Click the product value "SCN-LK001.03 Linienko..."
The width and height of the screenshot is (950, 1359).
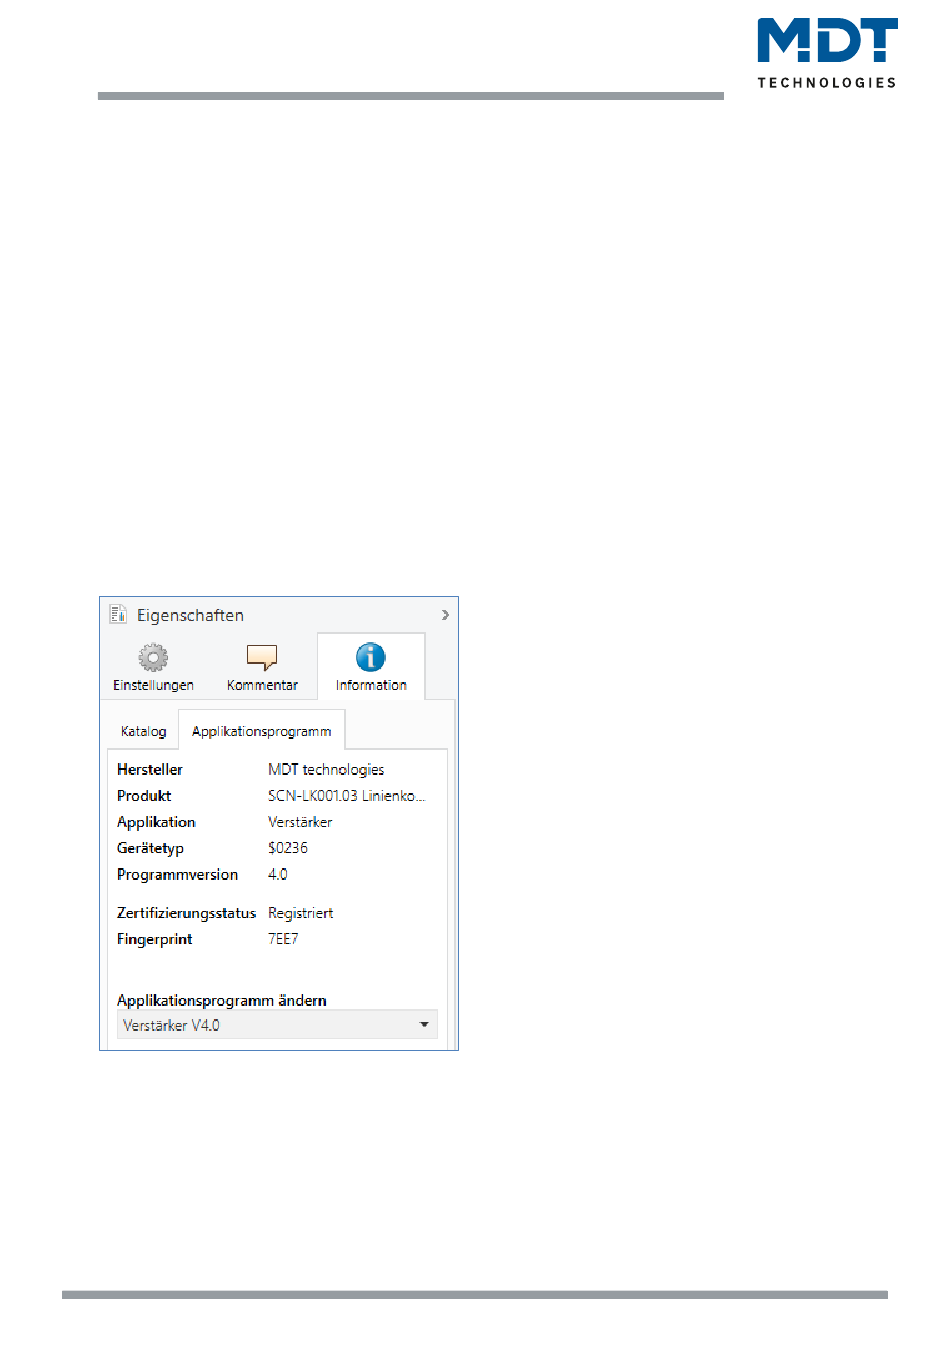[346, 796]
